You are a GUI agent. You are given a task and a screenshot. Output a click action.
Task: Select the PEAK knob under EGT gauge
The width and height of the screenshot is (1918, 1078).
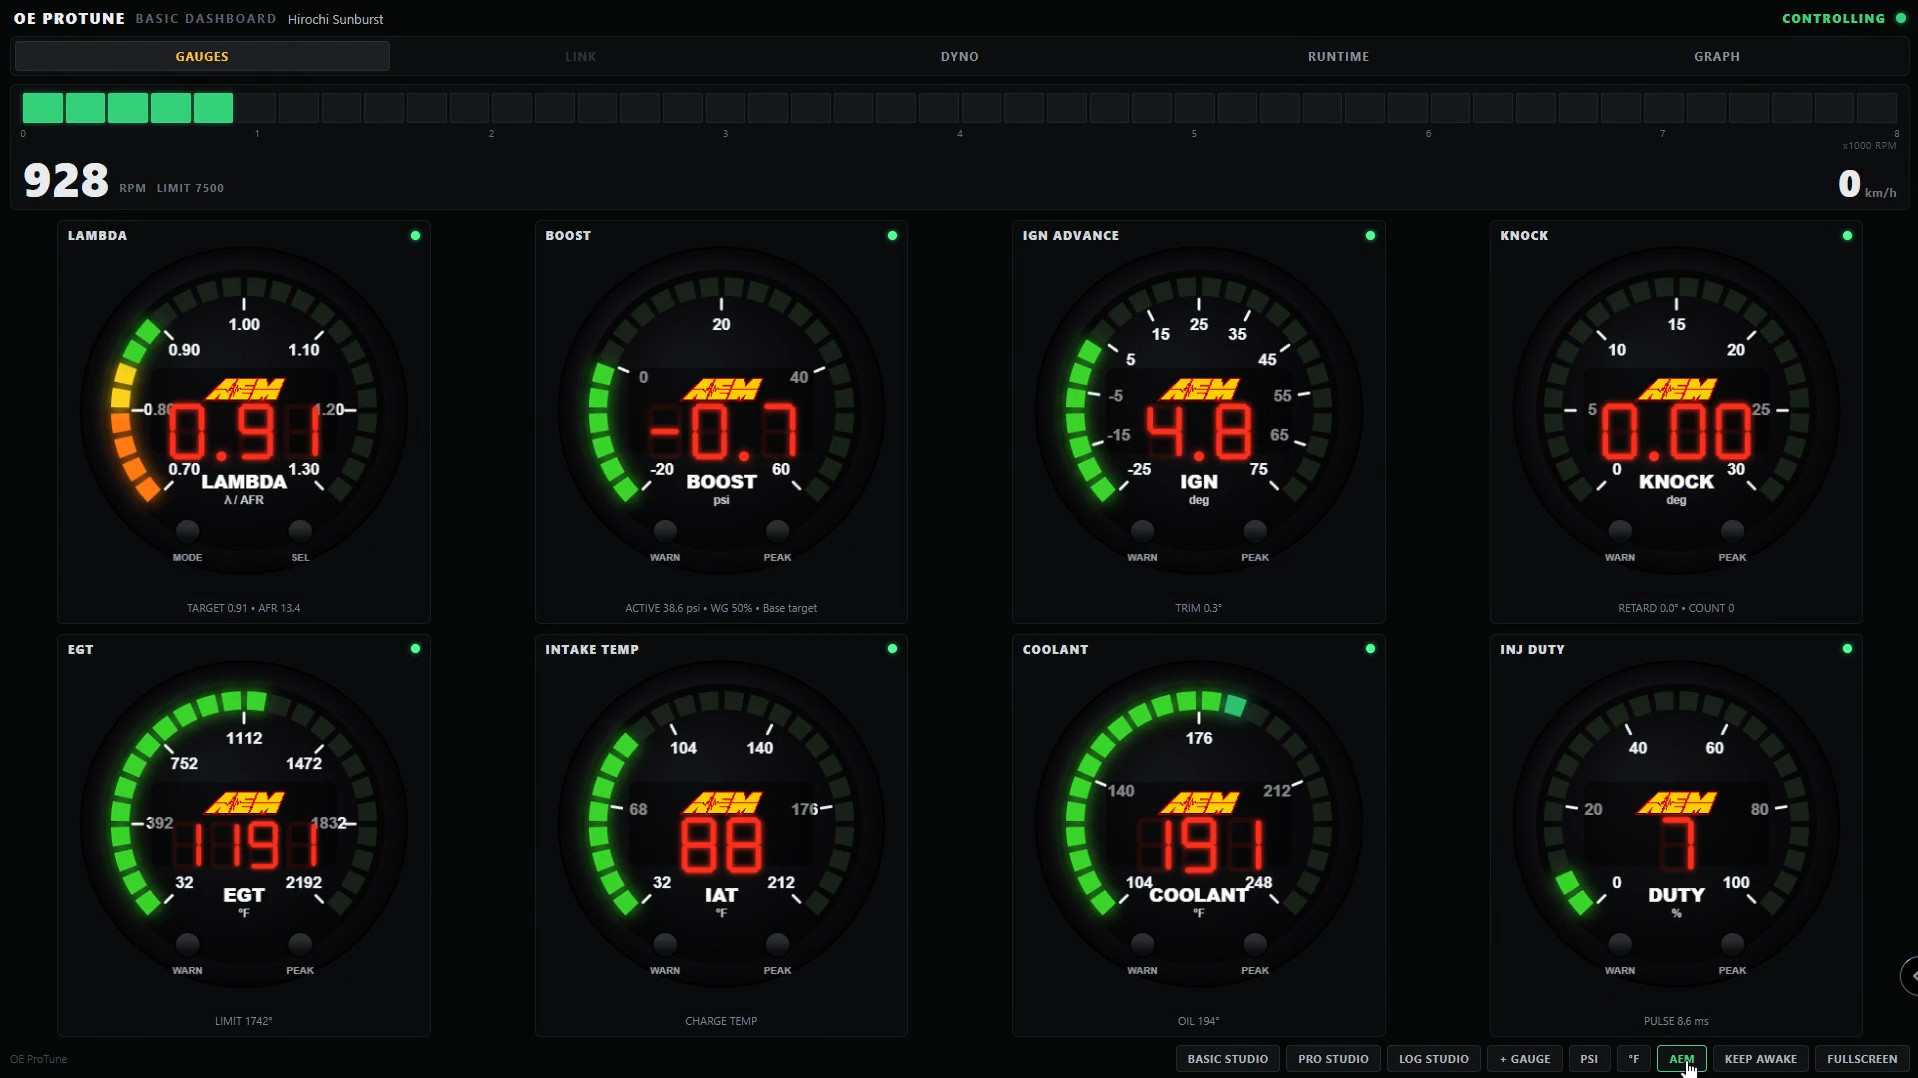[x=300, y=943]
